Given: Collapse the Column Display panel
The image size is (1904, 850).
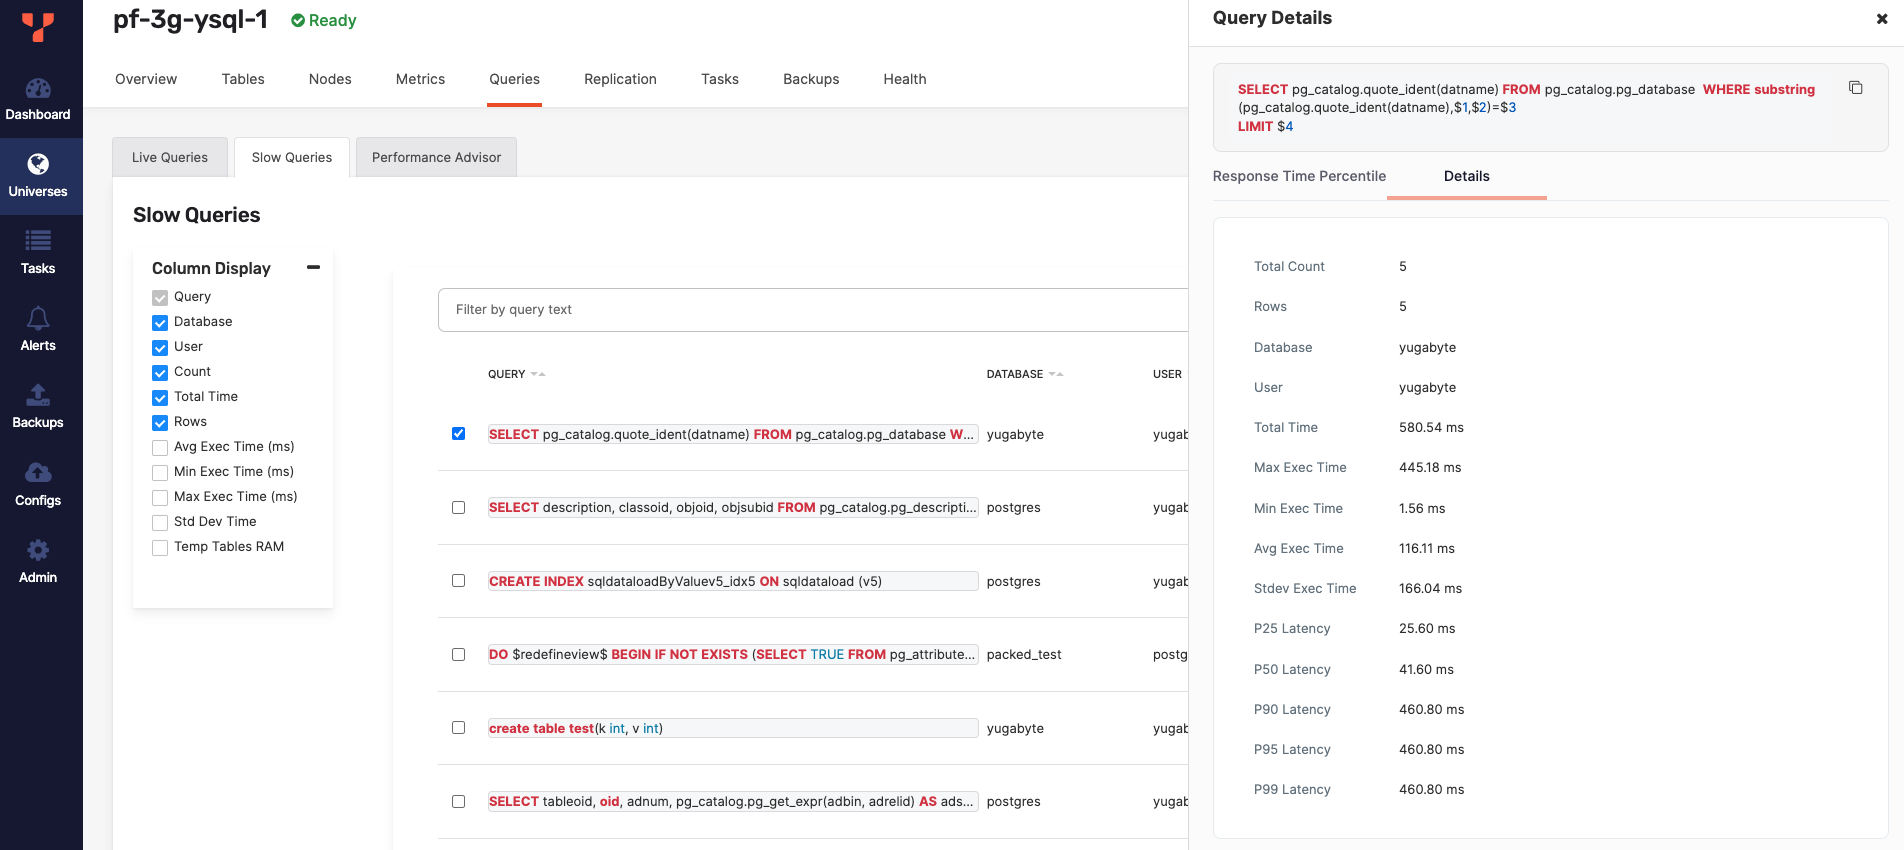Looking at the screenshot, I should pos(313,267).
